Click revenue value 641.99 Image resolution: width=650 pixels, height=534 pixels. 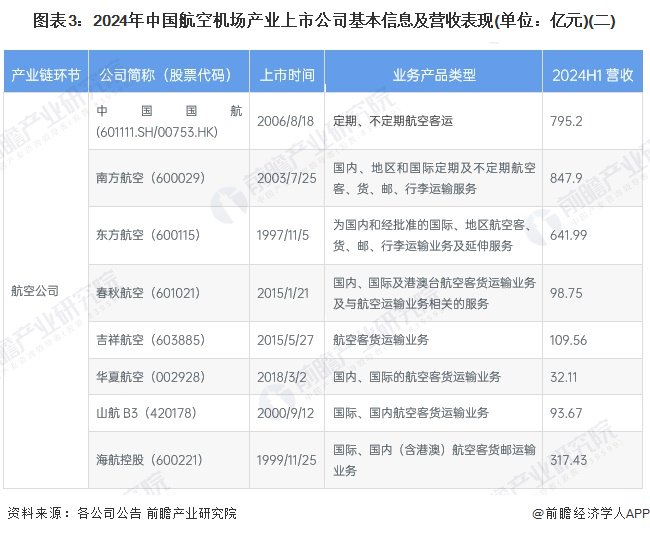[568, 235]
